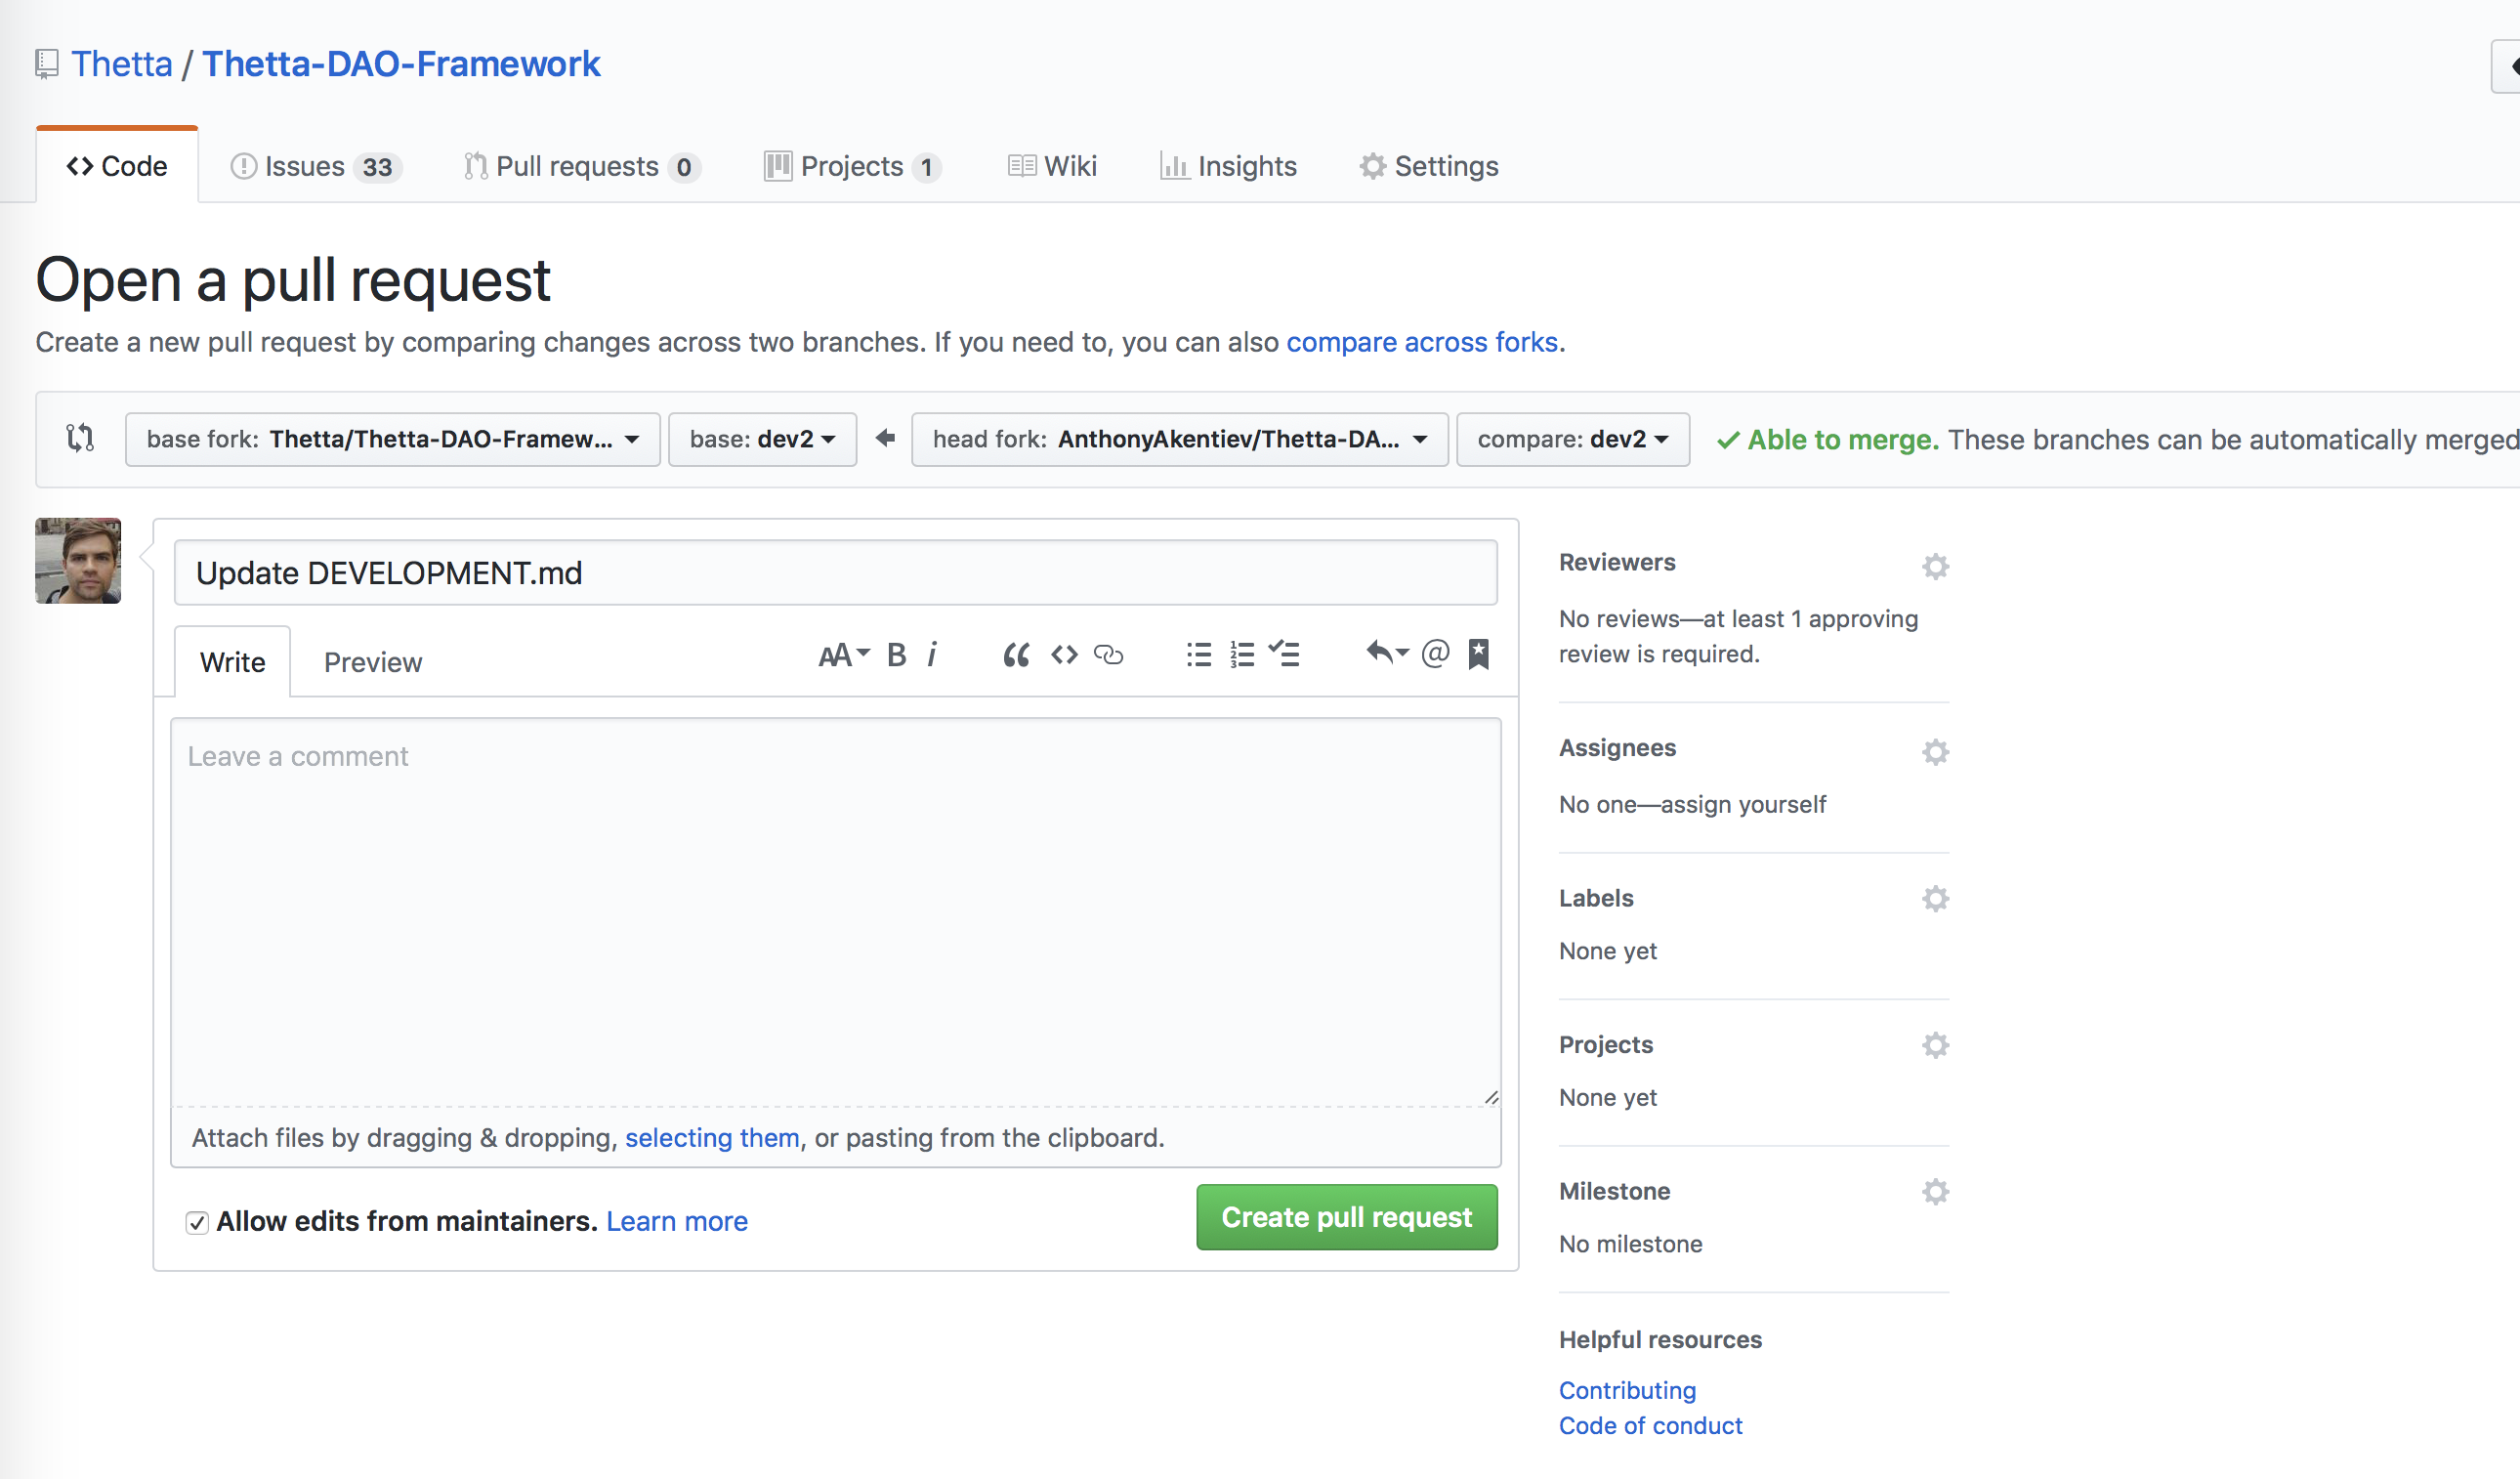Screen dimensions: 2520x1479
Task: Mention a user with the @ icon
Action: pos(1435,653)
